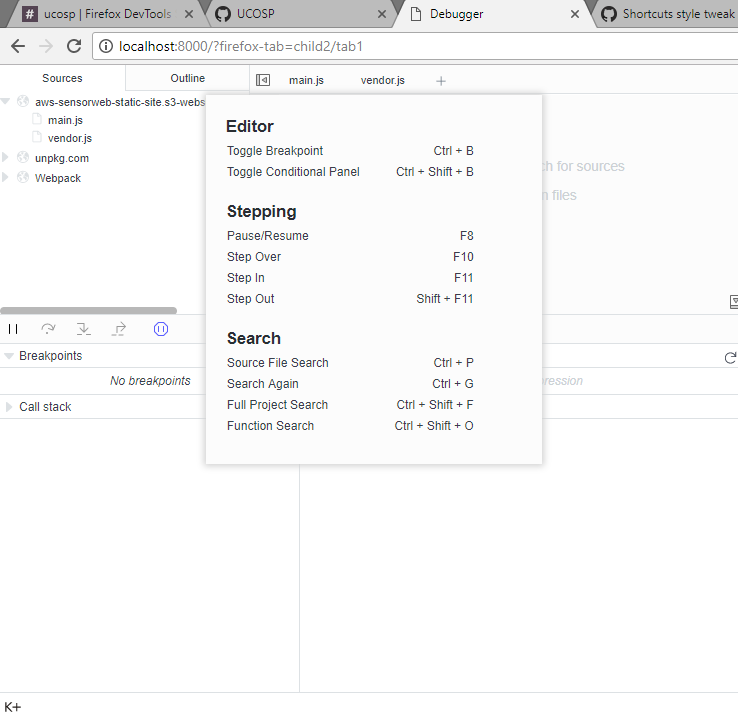The height and width of the screenshot is (712, 738).
Task: Toggle the sources pane collapse icon
Action: [263, 80]
